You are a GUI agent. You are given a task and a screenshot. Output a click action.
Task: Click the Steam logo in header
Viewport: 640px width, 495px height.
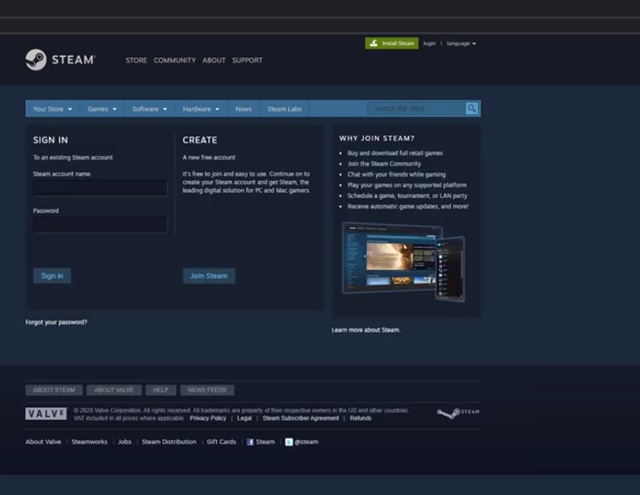click(x=60, y=60)
